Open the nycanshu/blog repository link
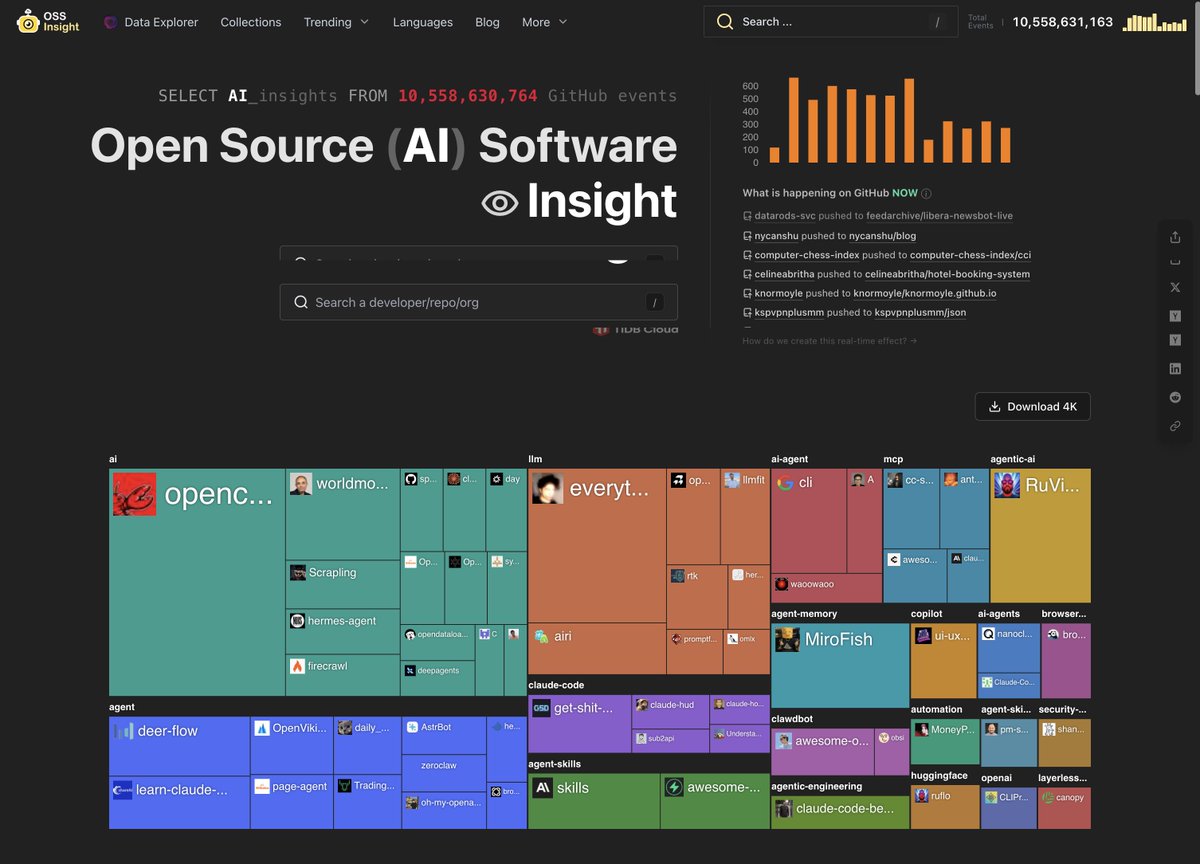 tap(882, 236)
